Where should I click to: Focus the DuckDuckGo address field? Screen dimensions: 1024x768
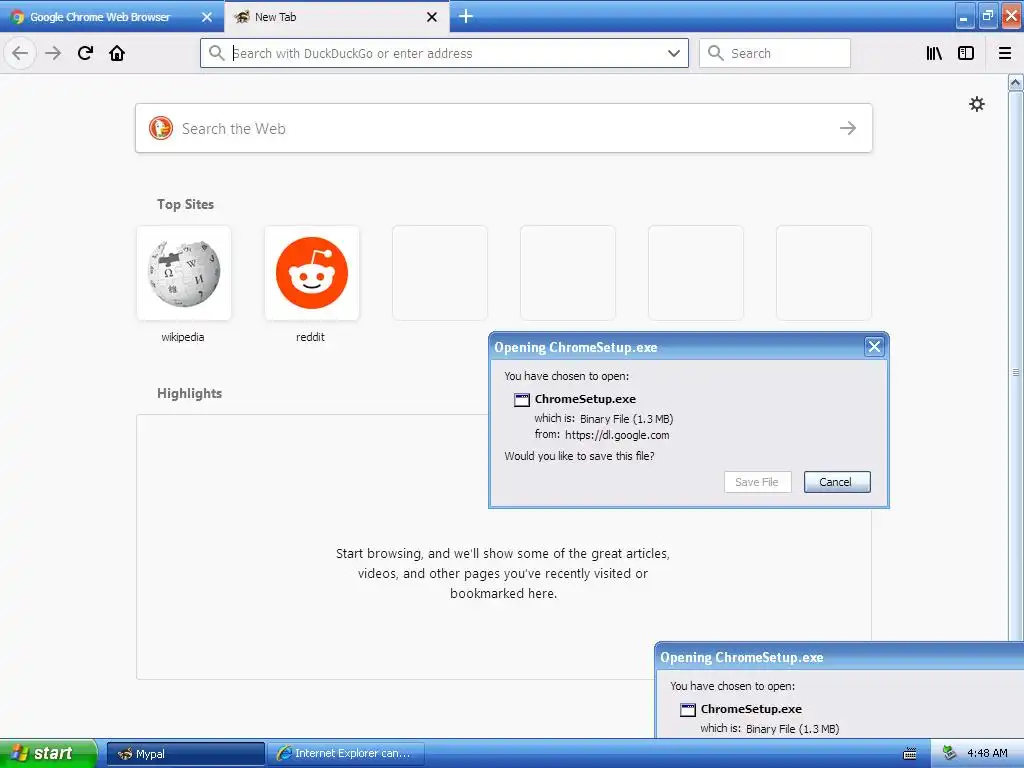pos(444,53)
